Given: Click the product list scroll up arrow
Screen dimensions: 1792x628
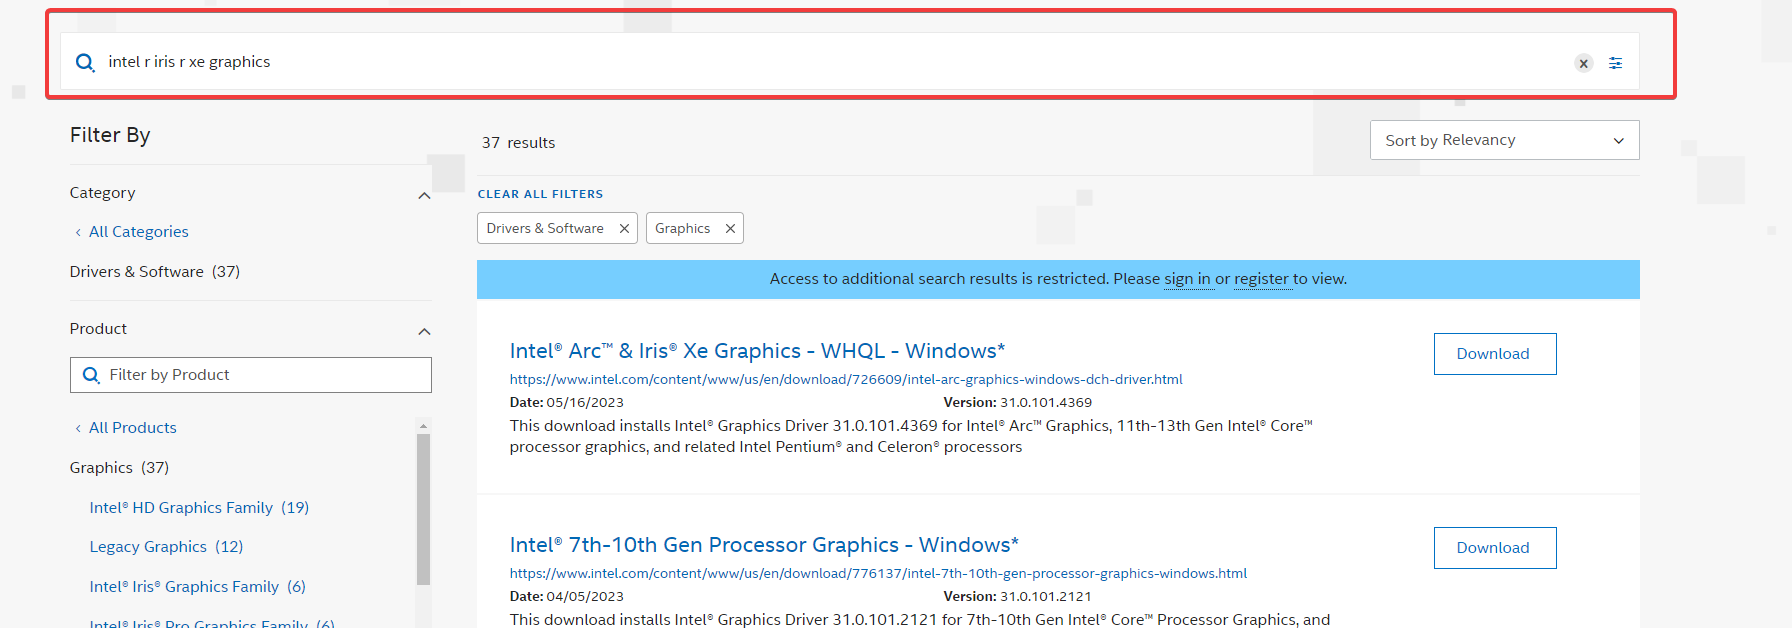Looking at the screenshot, I should [423, 425].
